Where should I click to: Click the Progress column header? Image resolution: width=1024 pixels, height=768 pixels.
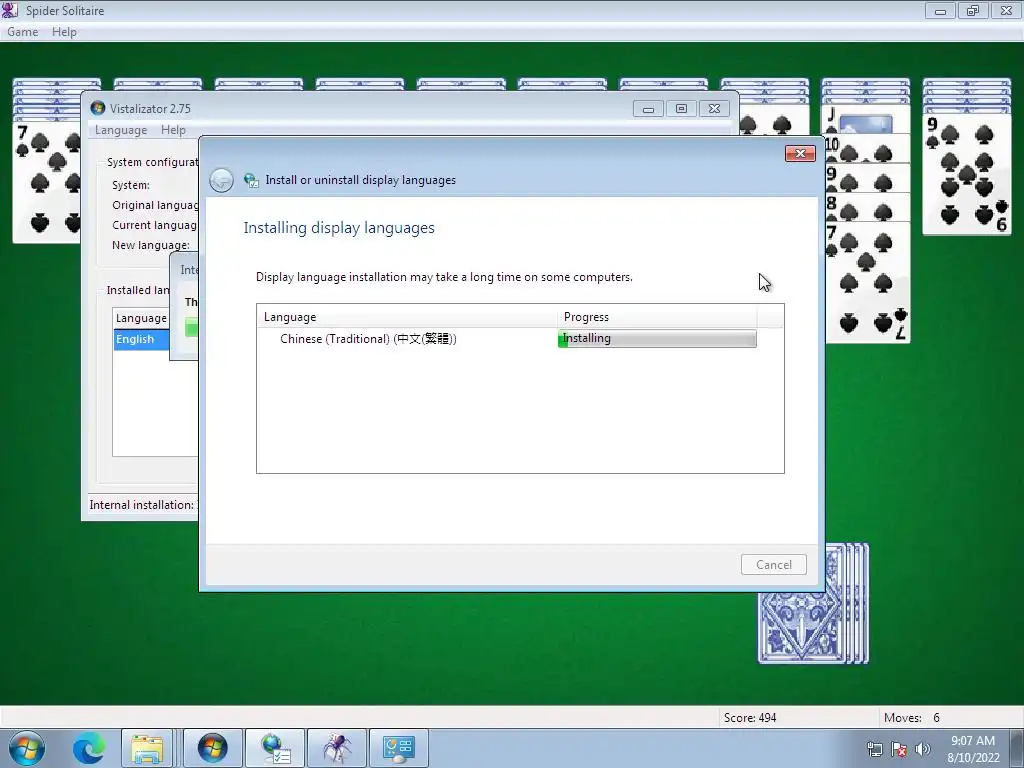coord(657,317)
